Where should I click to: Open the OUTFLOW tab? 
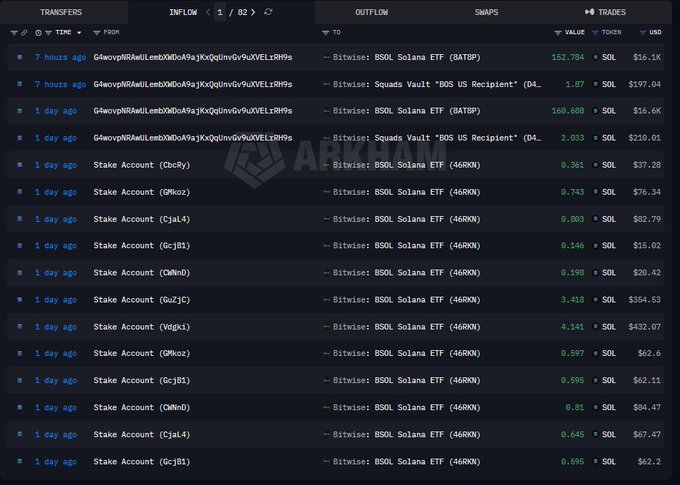click(x=372, y=12)
